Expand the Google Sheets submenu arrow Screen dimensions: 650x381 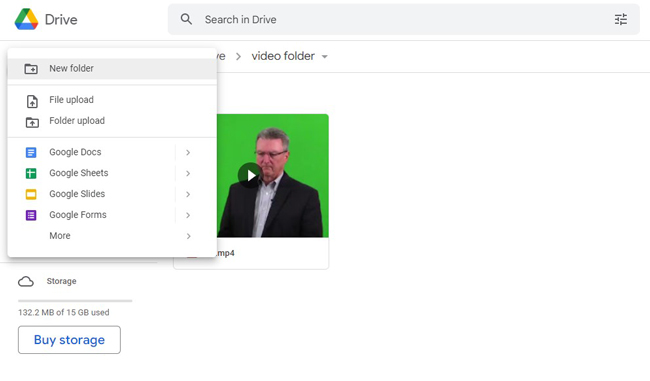(x=188, y=173)
